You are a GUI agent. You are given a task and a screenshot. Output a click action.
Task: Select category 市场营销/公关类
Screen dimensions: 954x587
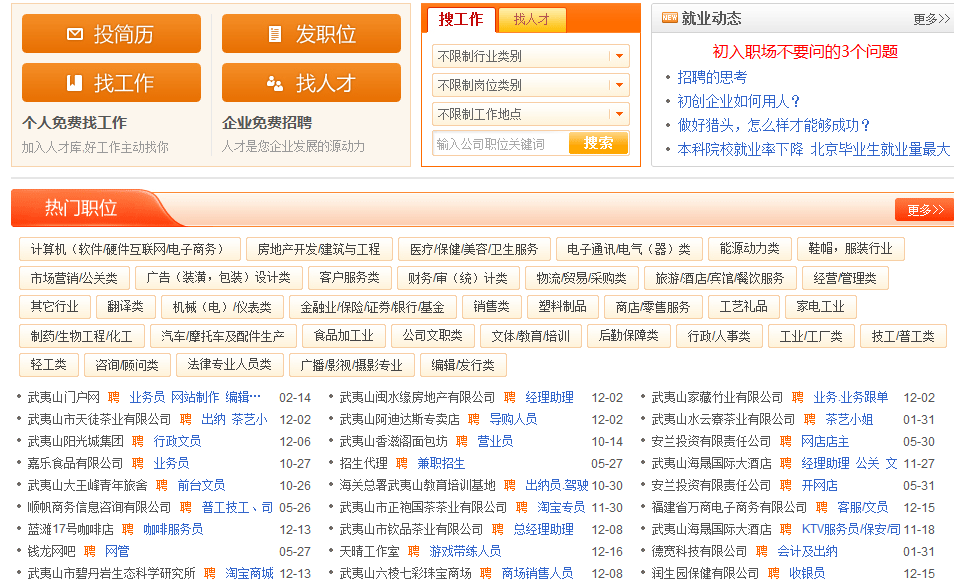(x=74, y=278)
